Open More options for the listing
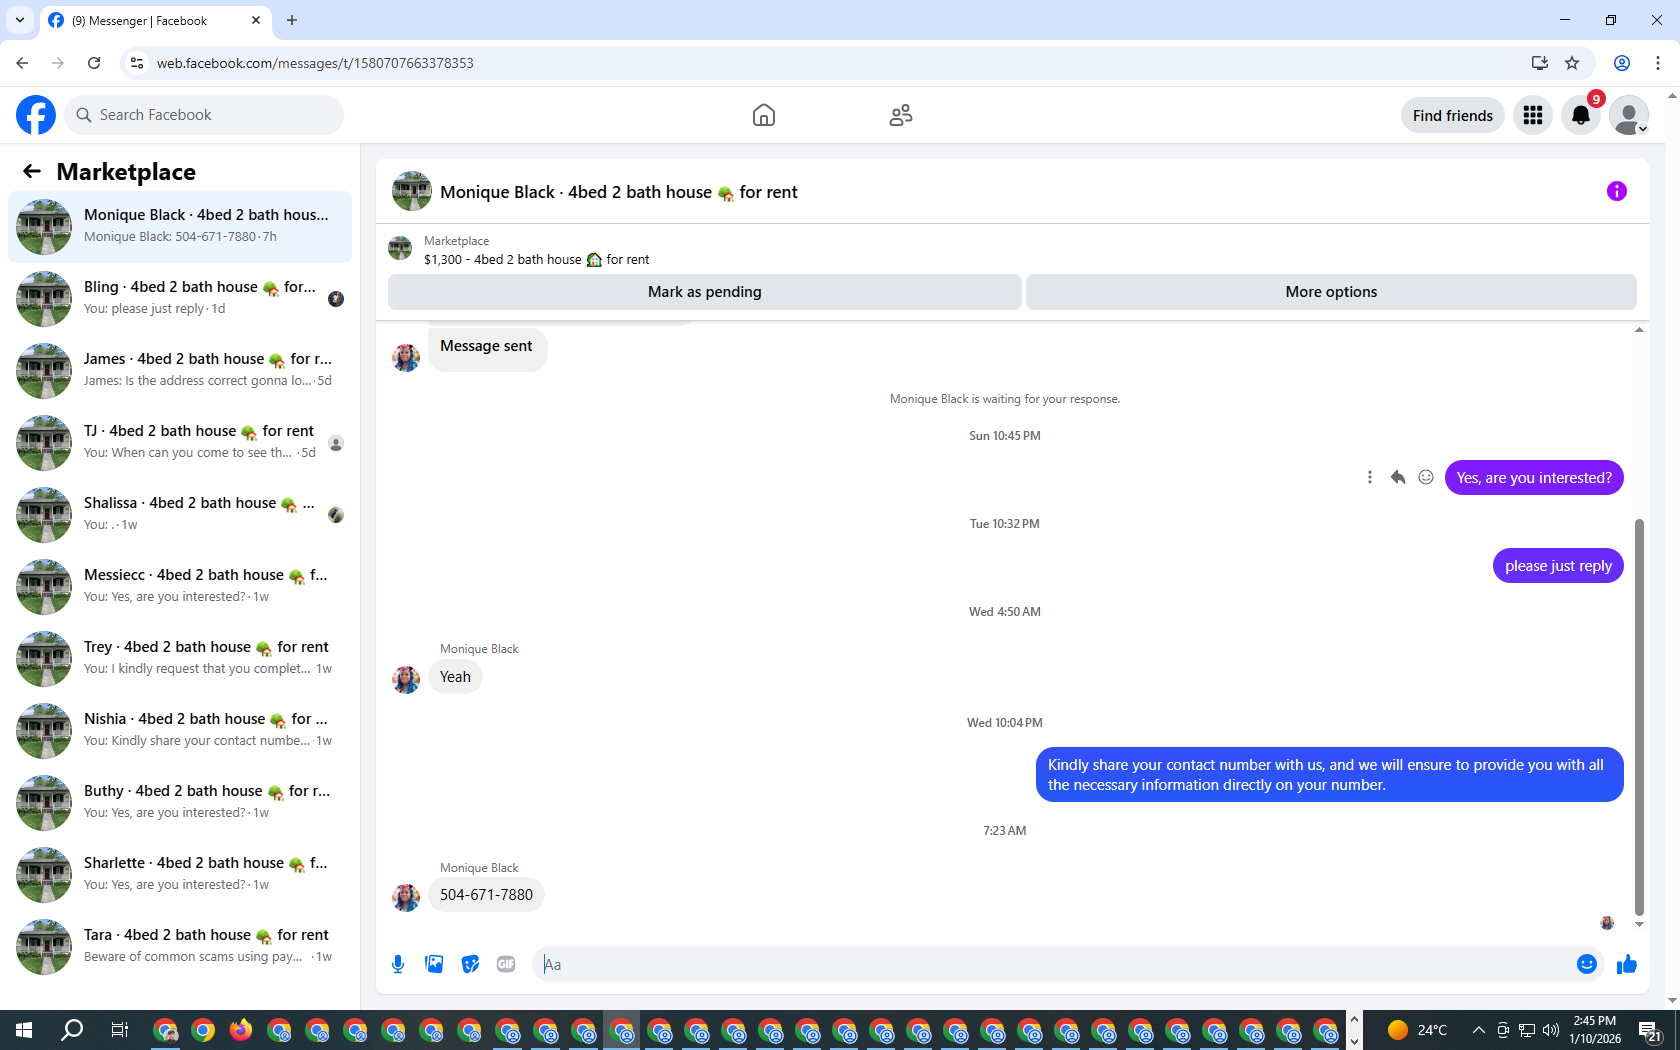 [1331, 292]
